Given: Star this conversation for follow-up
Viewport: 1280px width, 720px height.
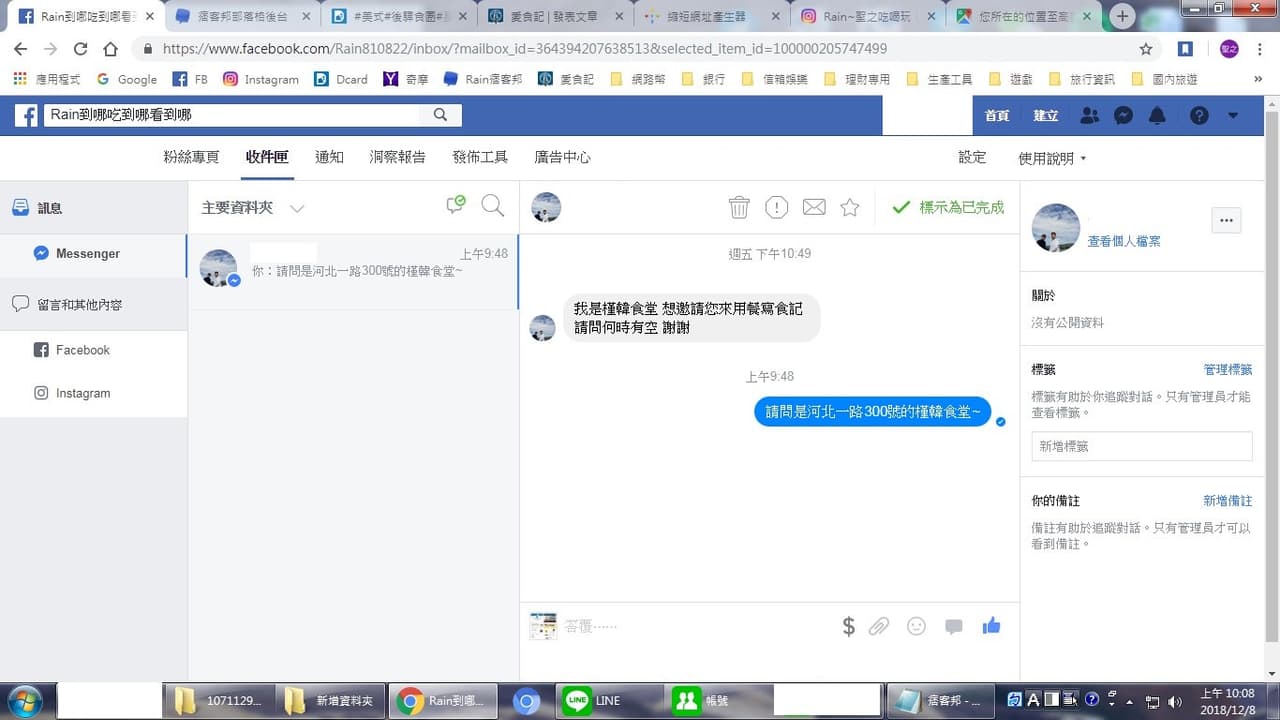Looking at the screenshot, I should pos(850,207).
